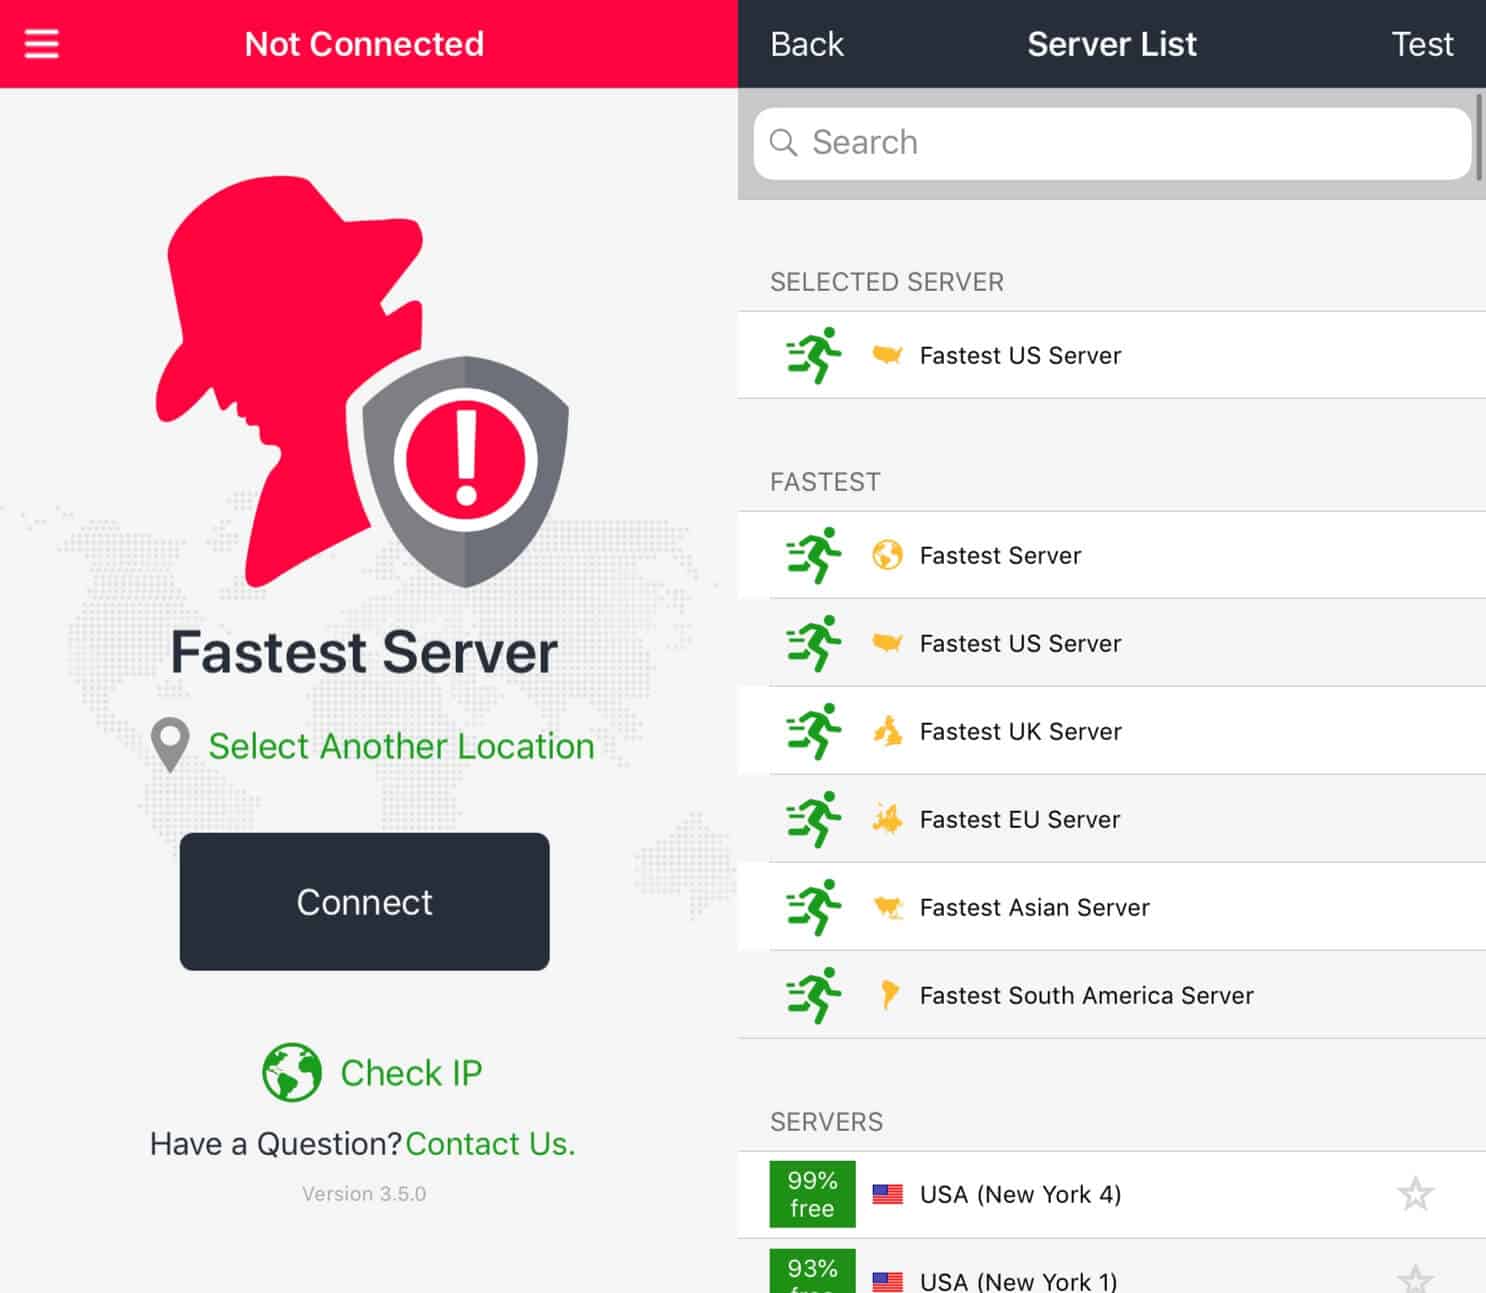
Task: Click the US map icon in Fastest list
Action: (887, 643)
